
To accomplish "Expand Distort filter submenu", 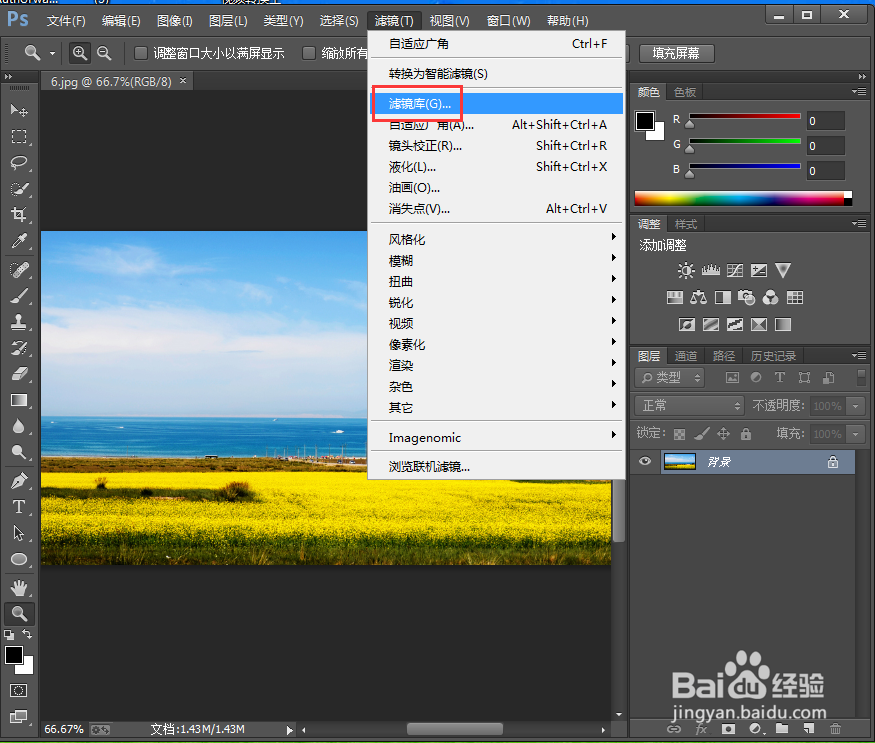I will [x=496, y=281].
